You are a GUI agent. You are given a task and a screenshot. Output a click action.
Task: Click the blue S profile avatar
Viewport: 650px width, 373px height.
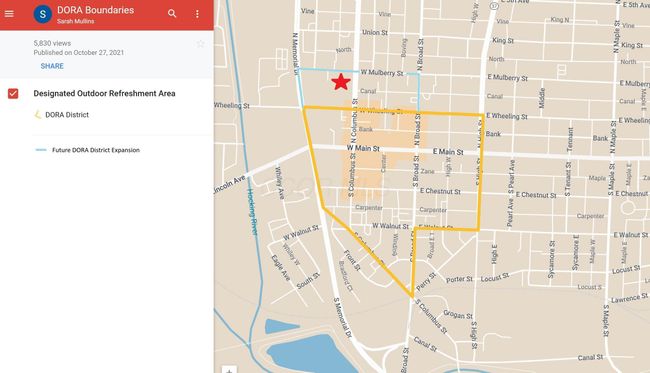43,14
